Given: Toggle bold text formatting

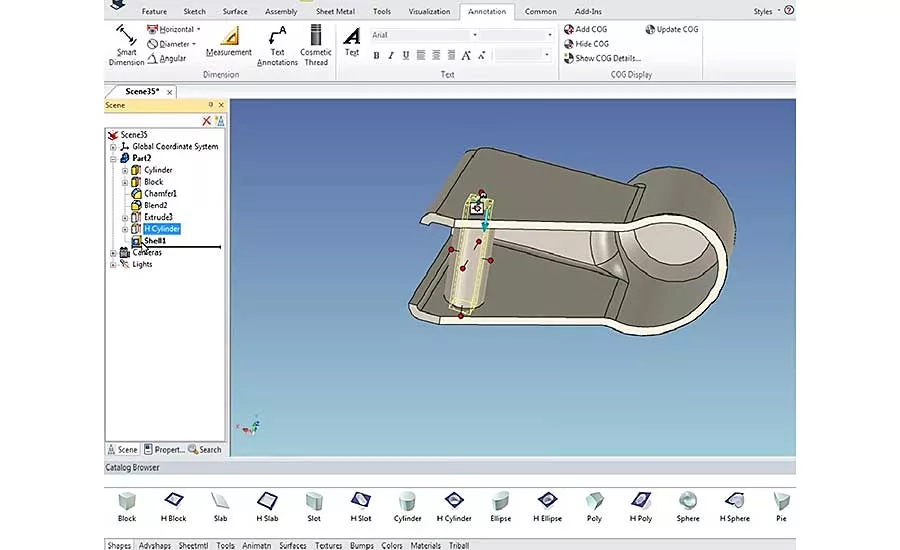Looking at the screenshot, I should point(376,55).
